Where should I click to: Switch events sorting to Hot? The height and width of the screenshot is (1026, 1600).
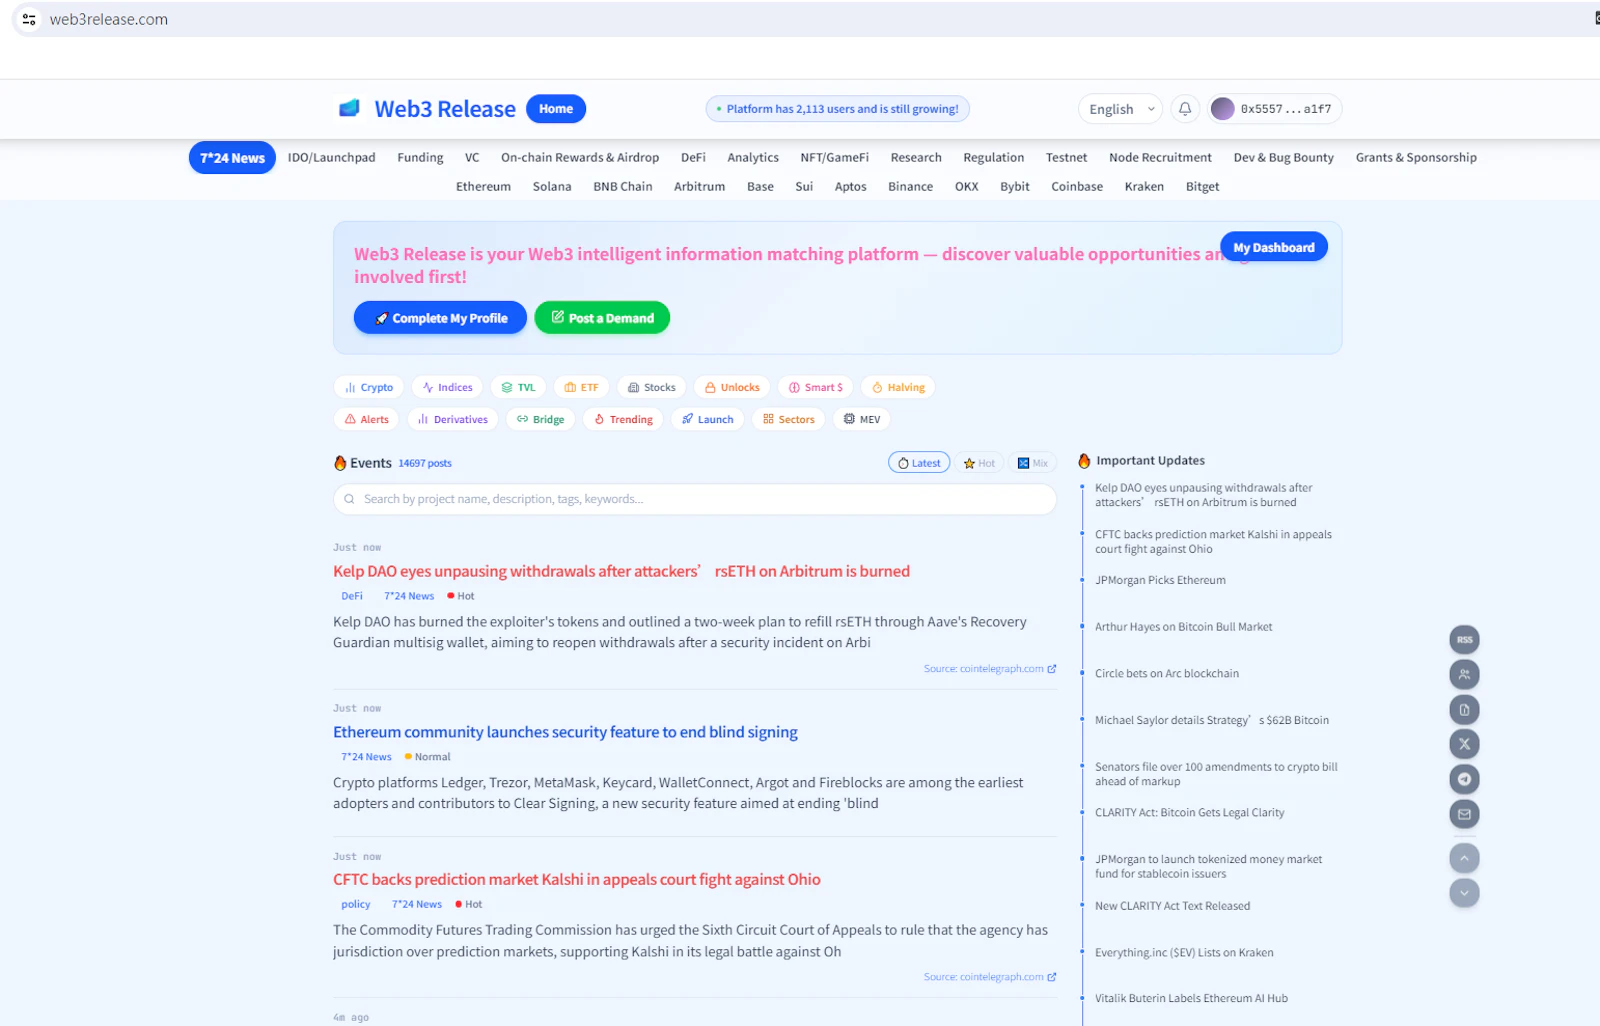(x=979, y=463)
